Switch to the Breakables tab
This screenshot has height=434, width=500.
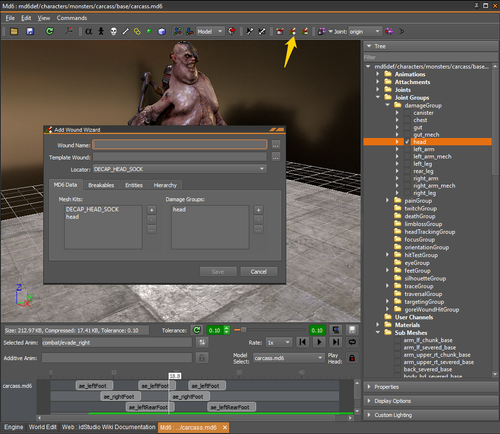click(x=101, y=185)
